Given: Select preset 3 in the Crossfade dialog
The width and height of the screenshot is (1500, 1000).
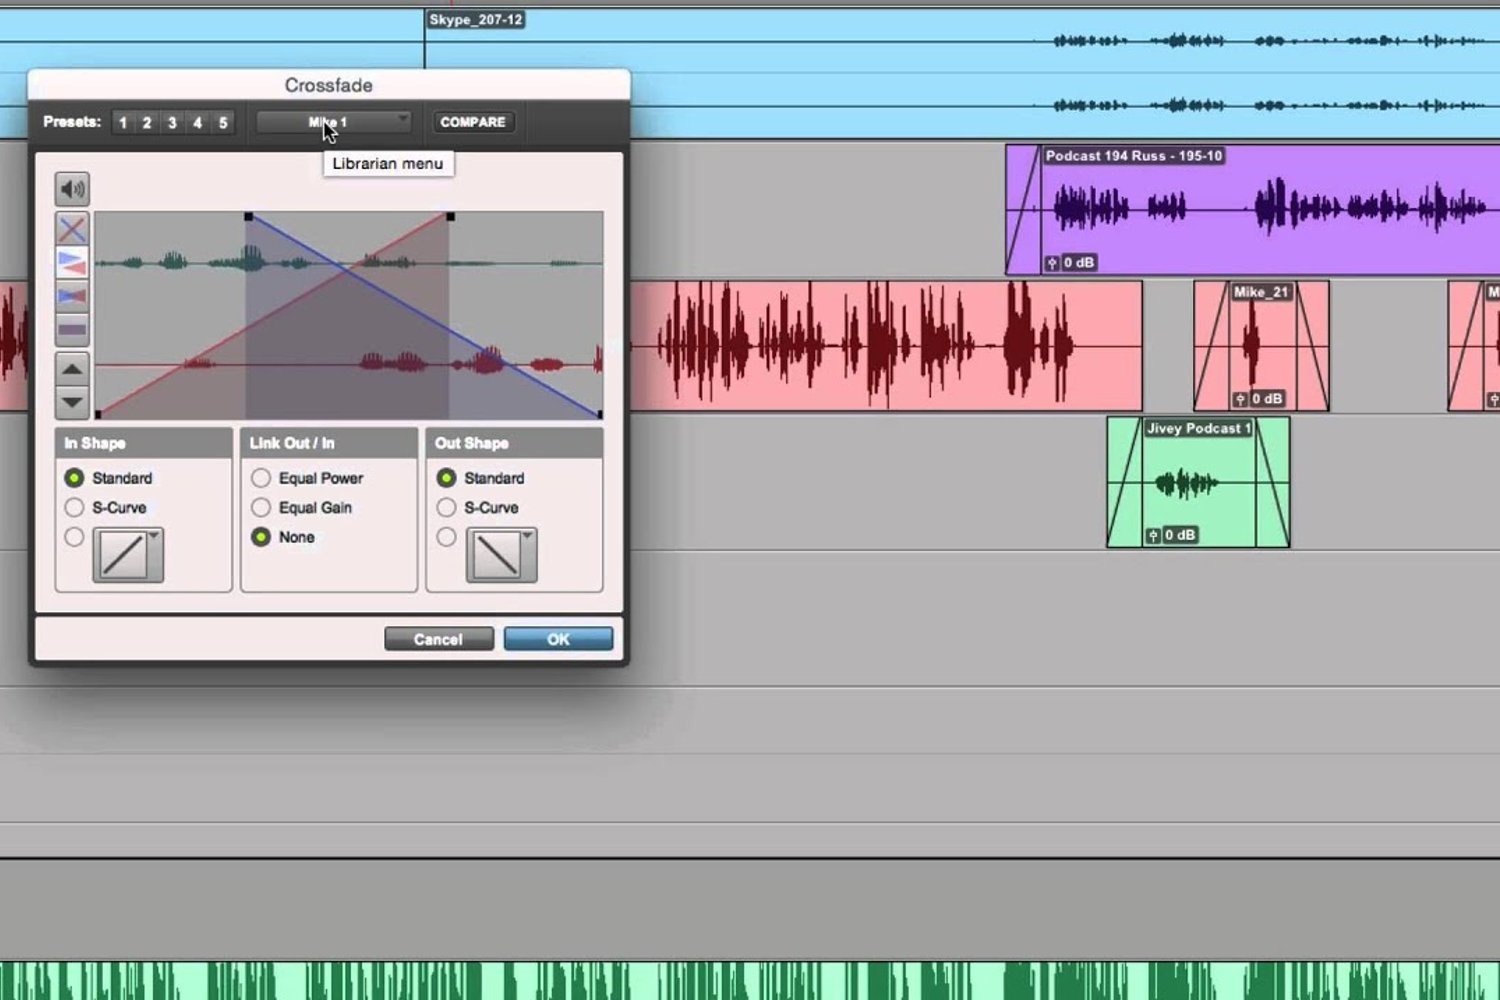Looking at the screenshot, I should [171, 122].
